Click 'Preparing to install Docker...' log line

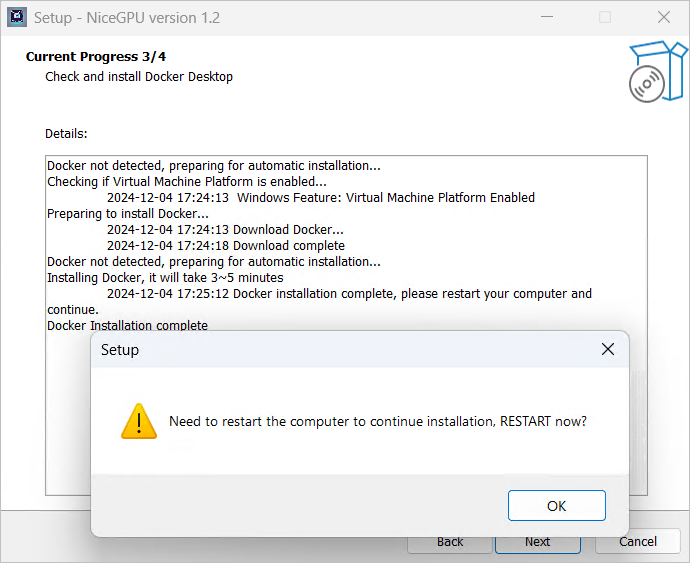128,213
